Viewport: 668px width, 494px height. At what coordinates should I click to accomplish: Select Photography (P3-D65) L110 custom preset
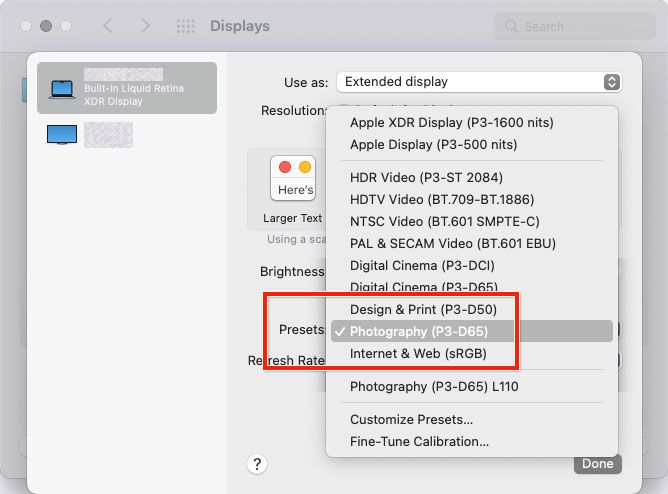click(434, 387)
